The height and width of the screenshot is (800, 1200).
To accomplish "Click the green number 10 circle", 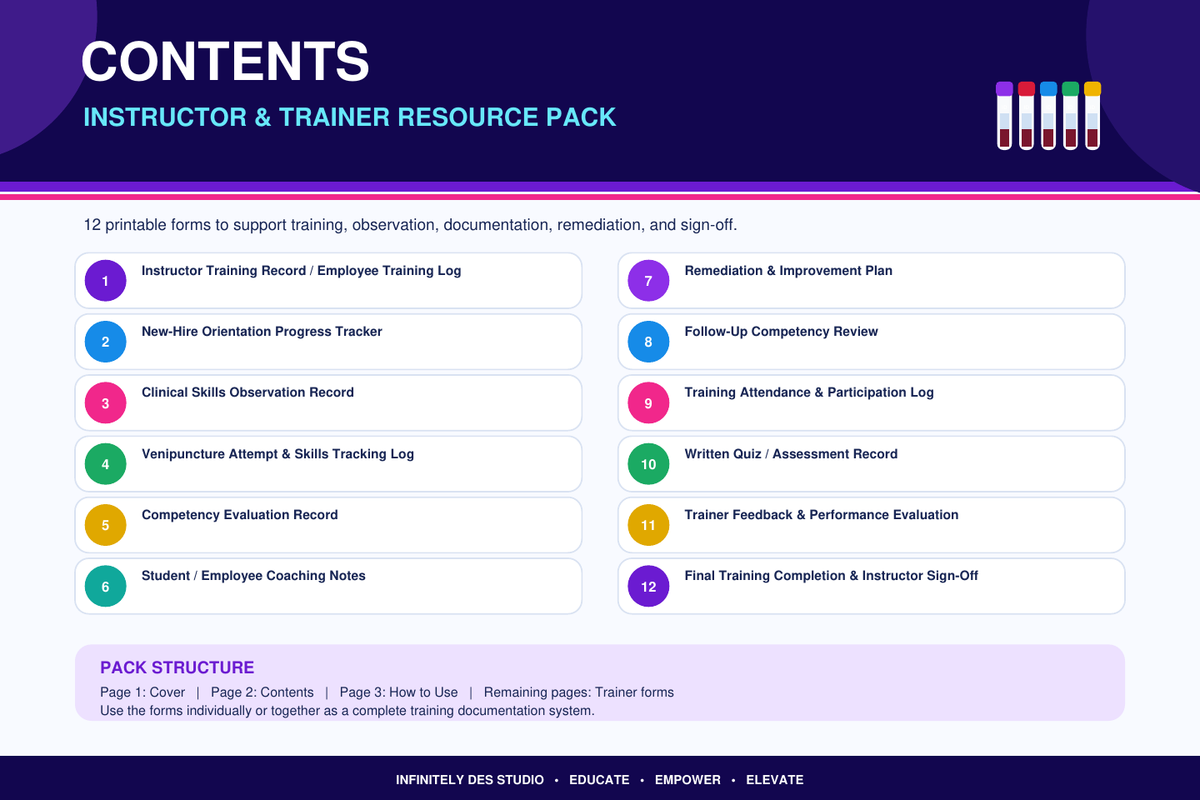I will [x=648, y=464].
